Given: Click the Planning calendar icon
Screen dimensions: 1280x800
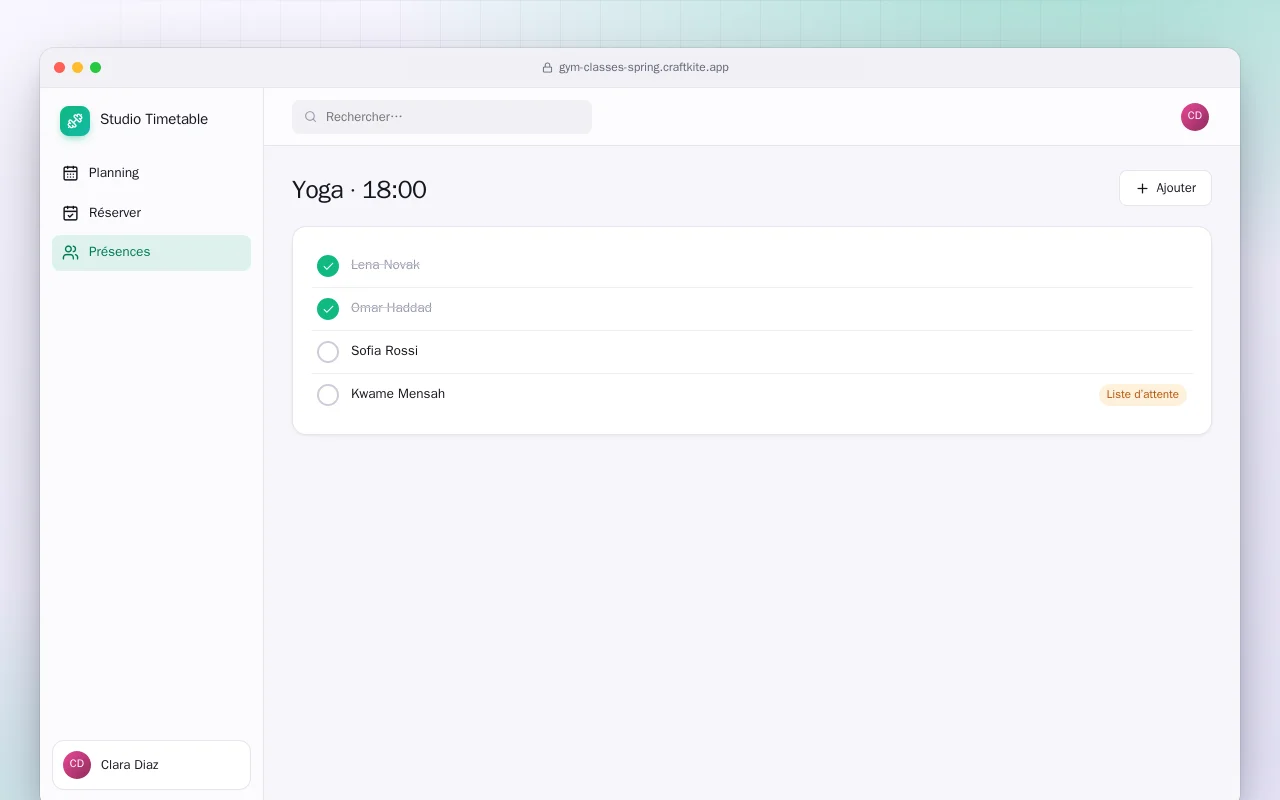Looking at the screenshot, I should (70, 173).
